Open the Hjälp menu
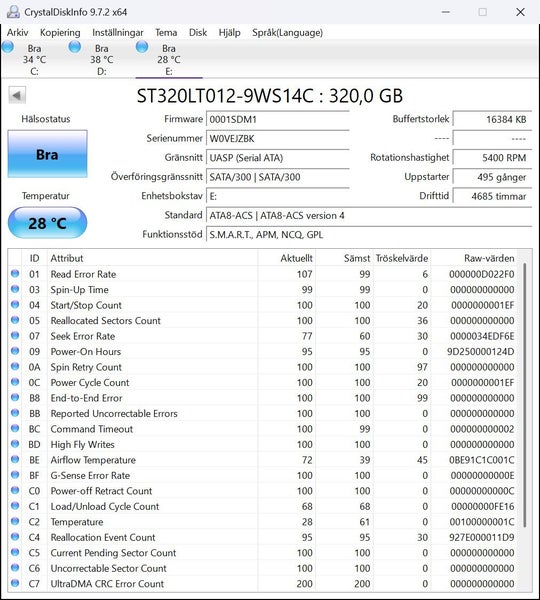540x600 pixels. [229, 33]
